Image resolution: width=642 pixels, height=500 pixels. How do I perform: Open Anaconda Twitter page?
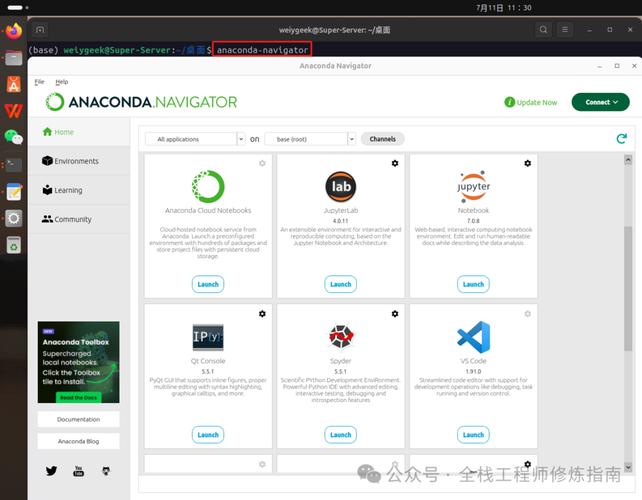coord(51,471)
